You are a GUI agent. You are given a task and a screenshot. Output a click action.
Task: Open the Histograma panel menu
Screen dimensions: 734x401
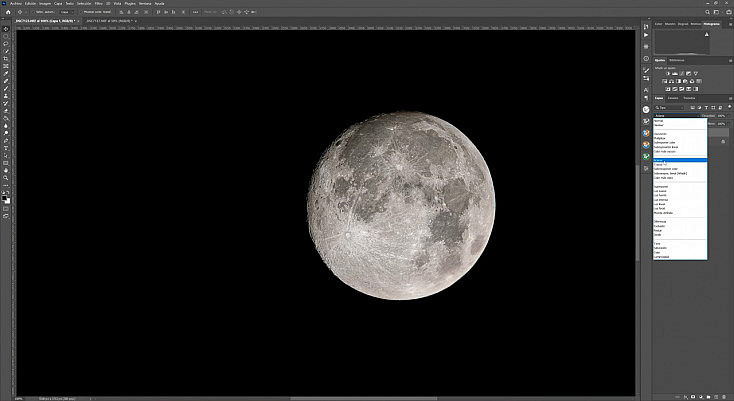tap(730, 23)
